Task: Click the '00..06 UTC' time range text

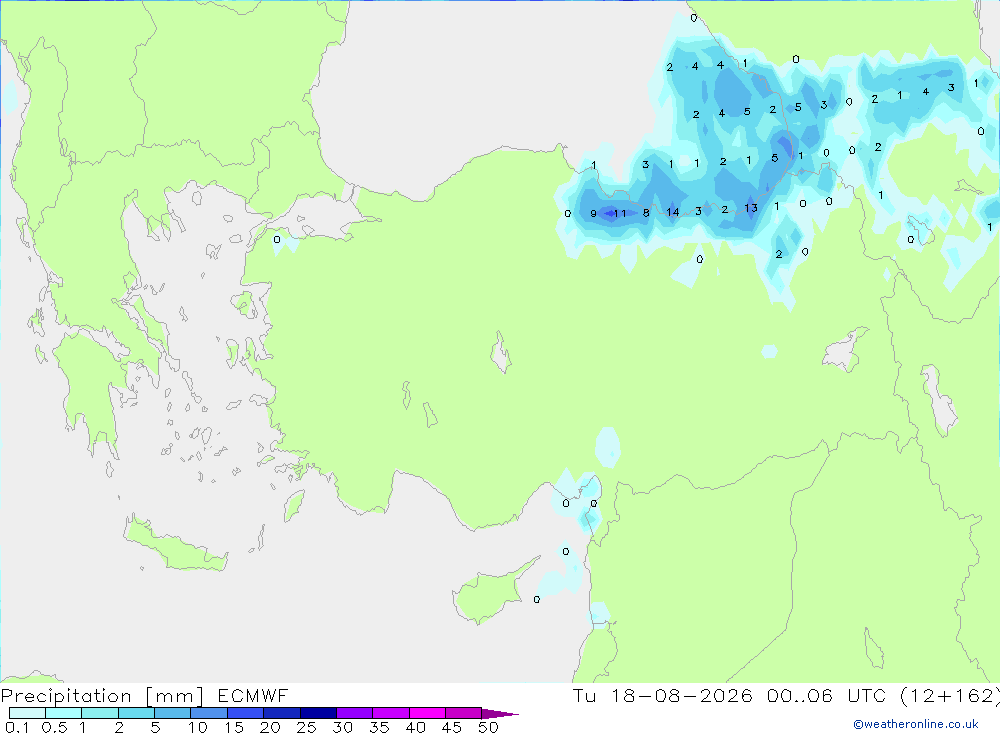Action: pyautogui.click(x=827, y=695)
